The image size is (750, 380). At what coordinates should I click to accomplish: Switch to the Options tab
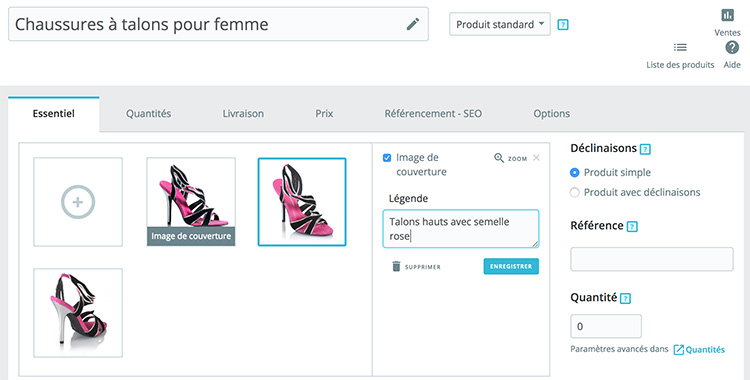coord(551,114)
